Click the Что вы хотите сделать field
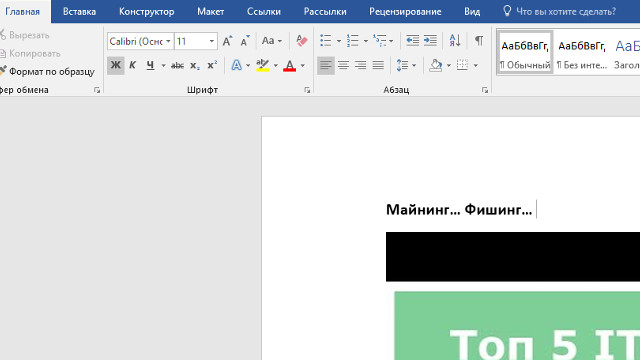This screenshot has width=640, height=360. point(566,11)
